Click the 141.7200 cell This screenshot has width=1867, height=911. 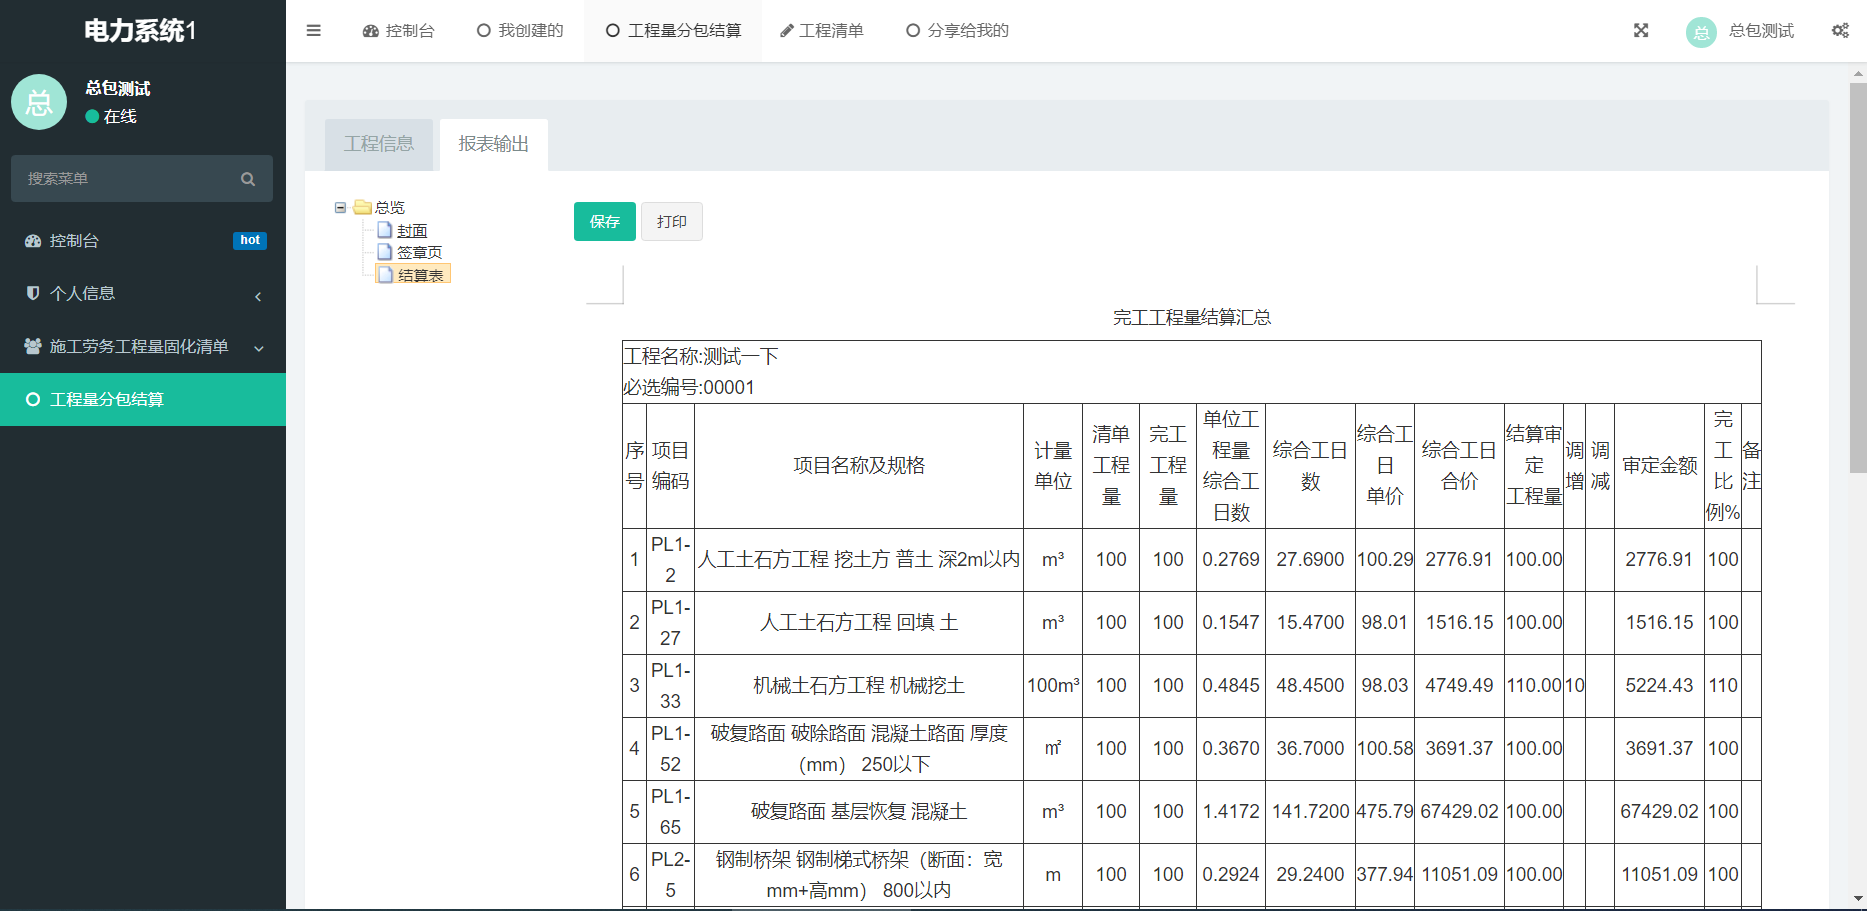click(1310, 812)
